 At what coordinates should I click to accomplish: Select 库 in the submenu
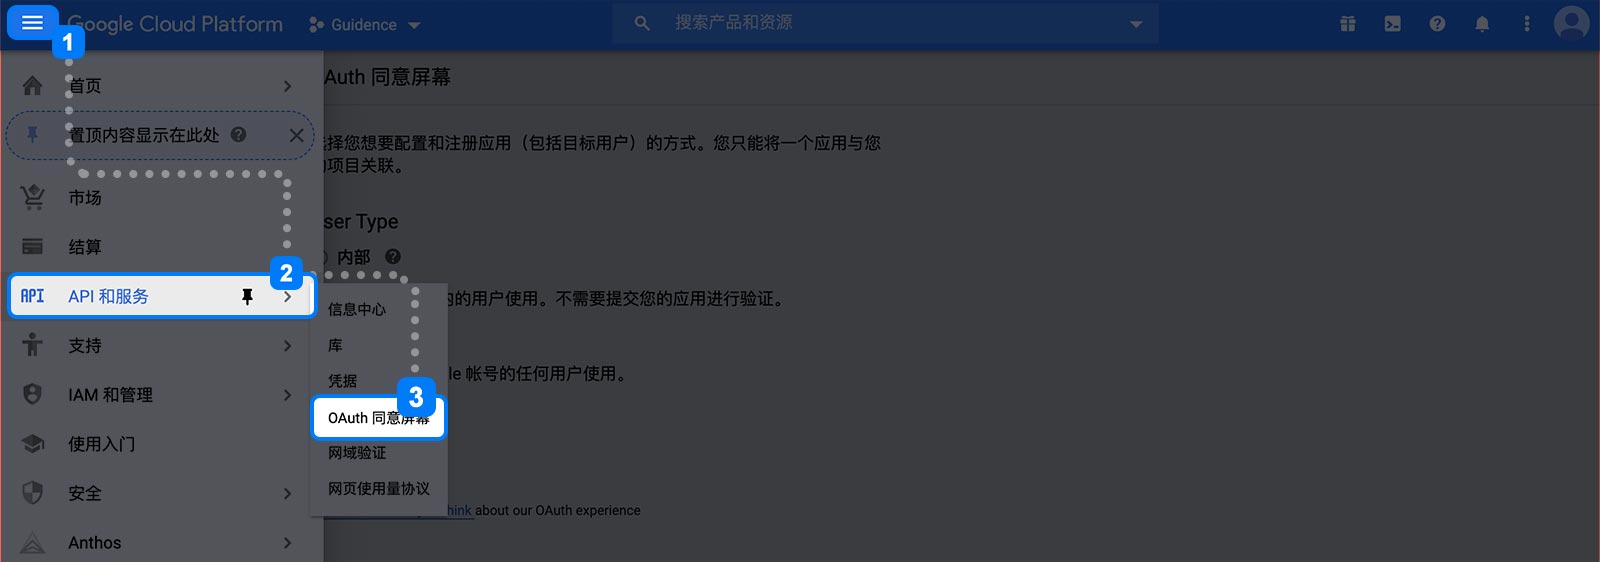pyautogui.click(x=335, y=345)
